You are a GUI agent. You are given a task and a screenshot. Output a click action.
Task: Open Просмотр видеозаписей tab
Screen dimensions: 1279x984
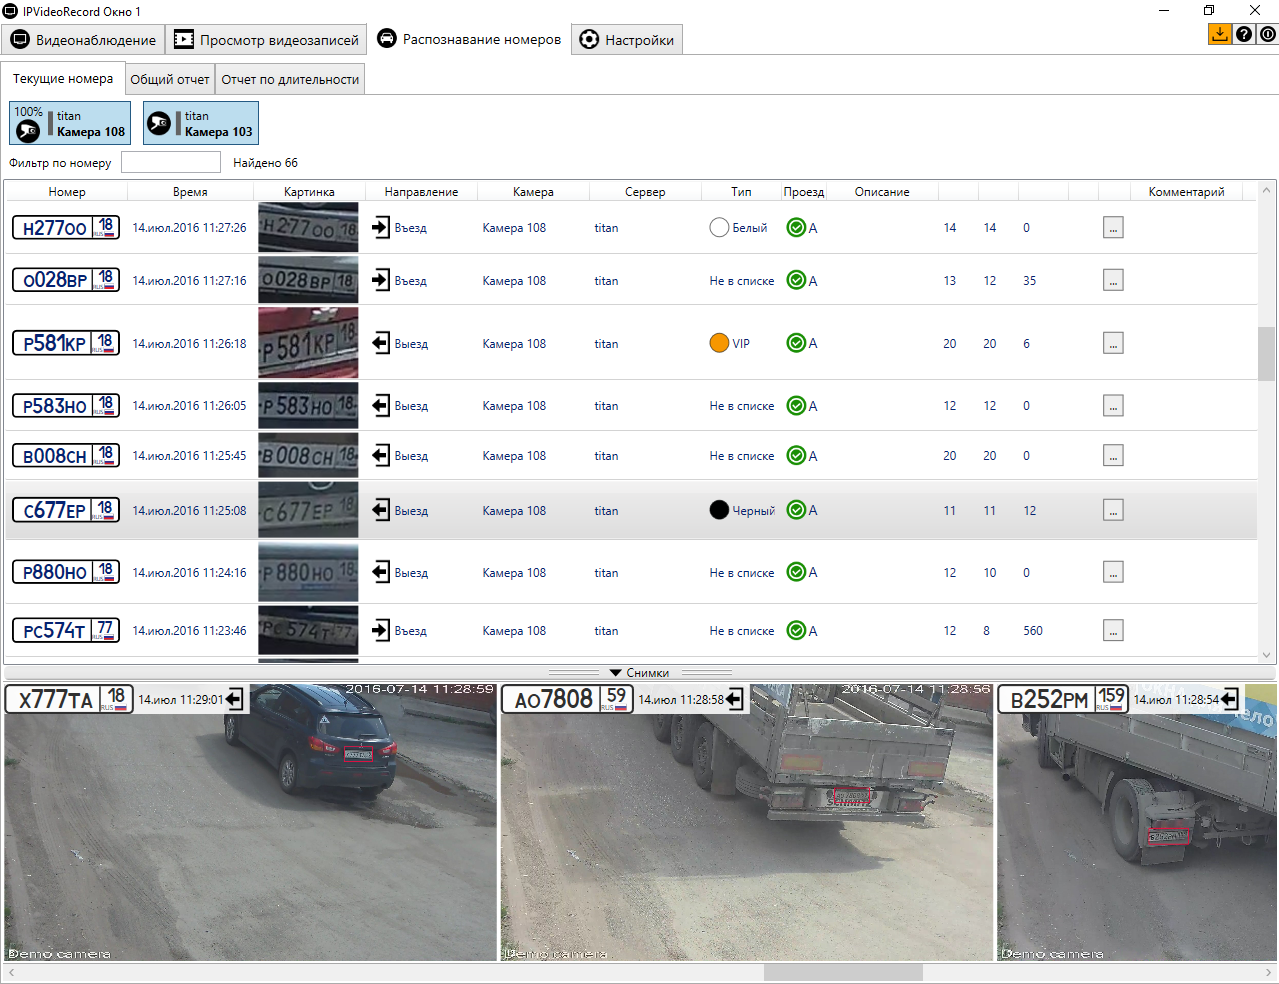(x=266, y=40)
